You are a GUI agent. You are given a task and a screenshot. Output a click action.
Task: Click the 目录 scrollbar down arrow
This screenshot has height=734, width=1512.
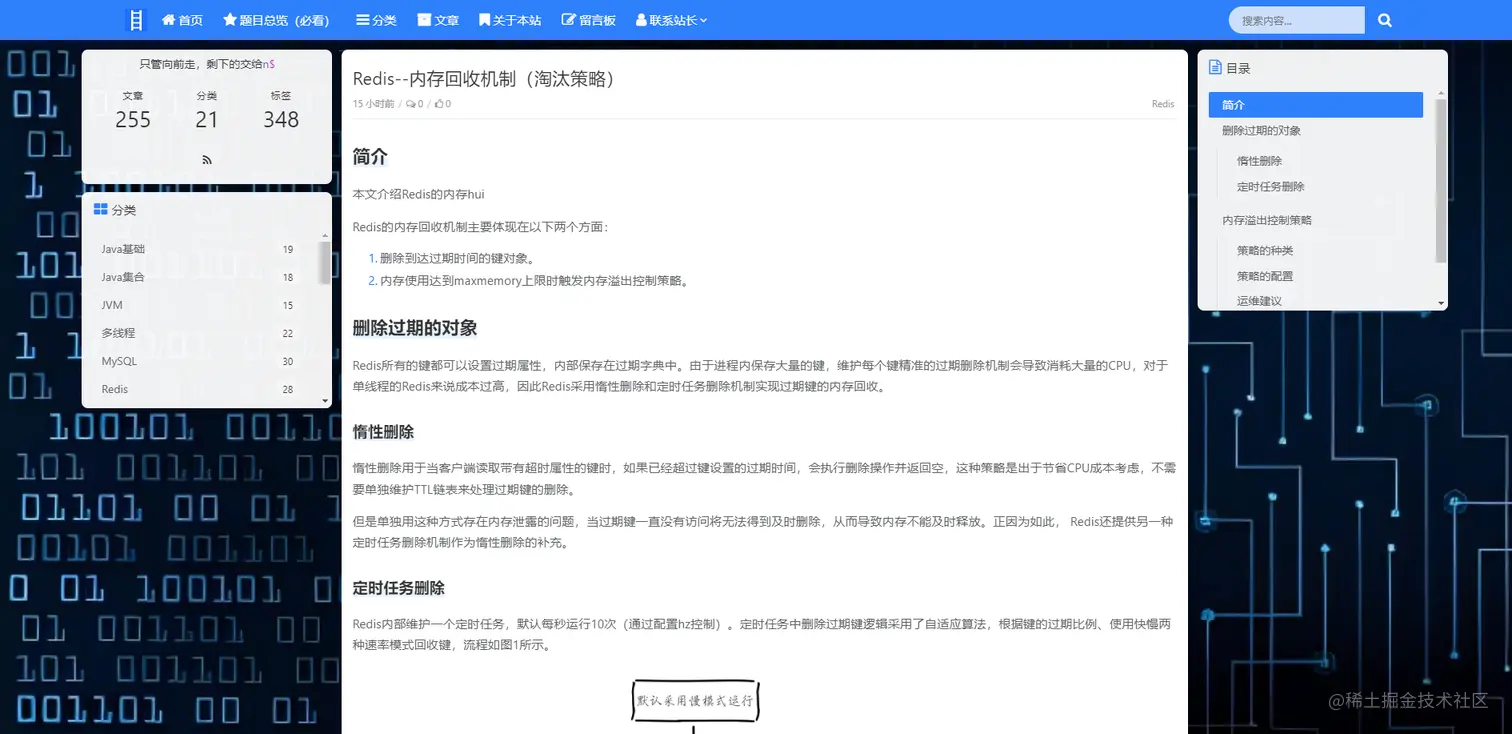click(x=1441, y=302)
